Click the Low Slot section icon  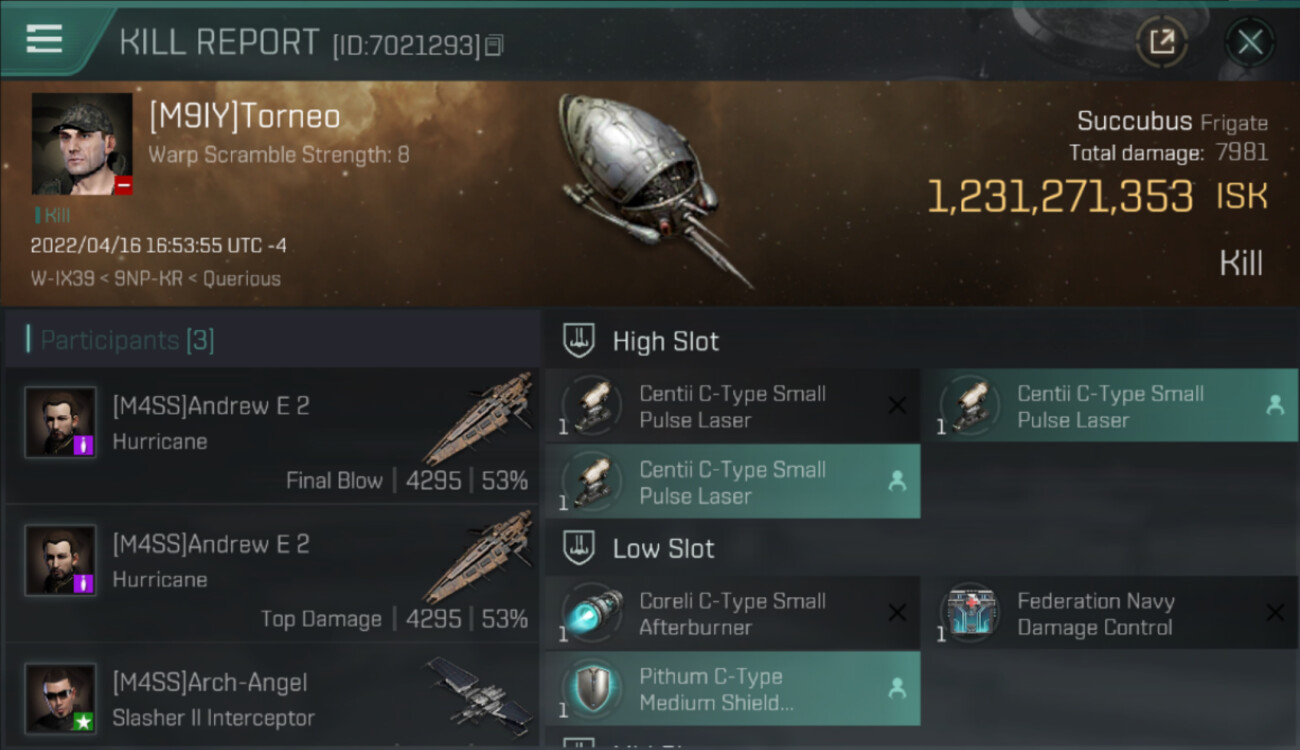pyautogui.click(x=579, y=548)
